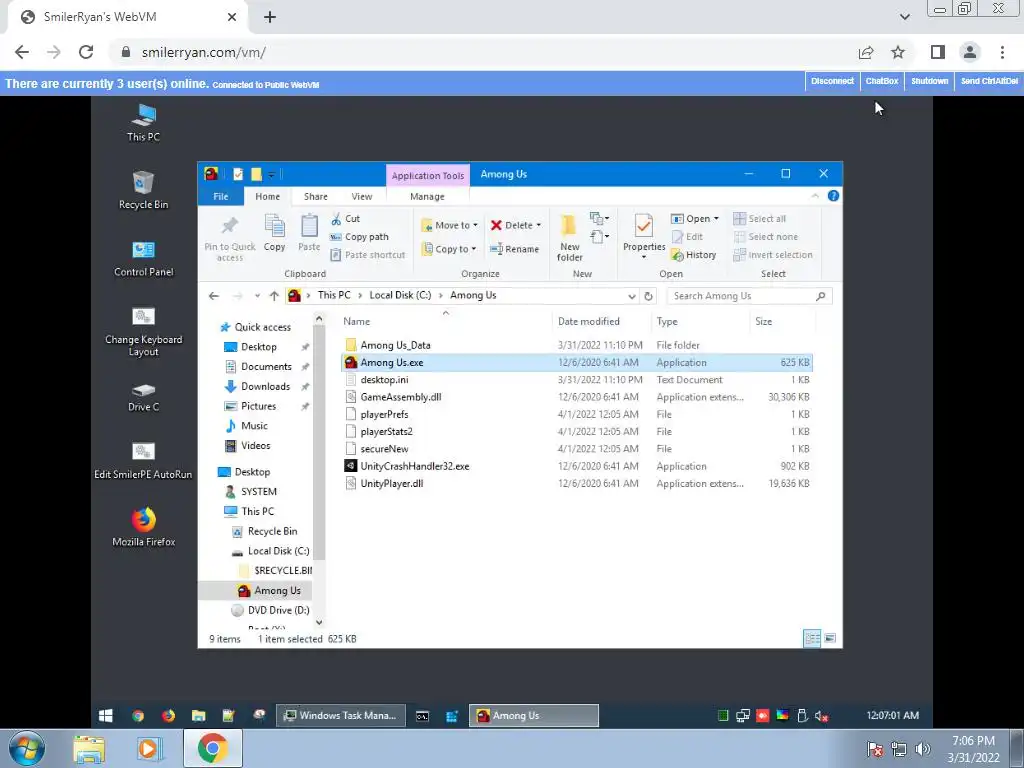Click Rename in the Organize group

[x=515, y=249]
